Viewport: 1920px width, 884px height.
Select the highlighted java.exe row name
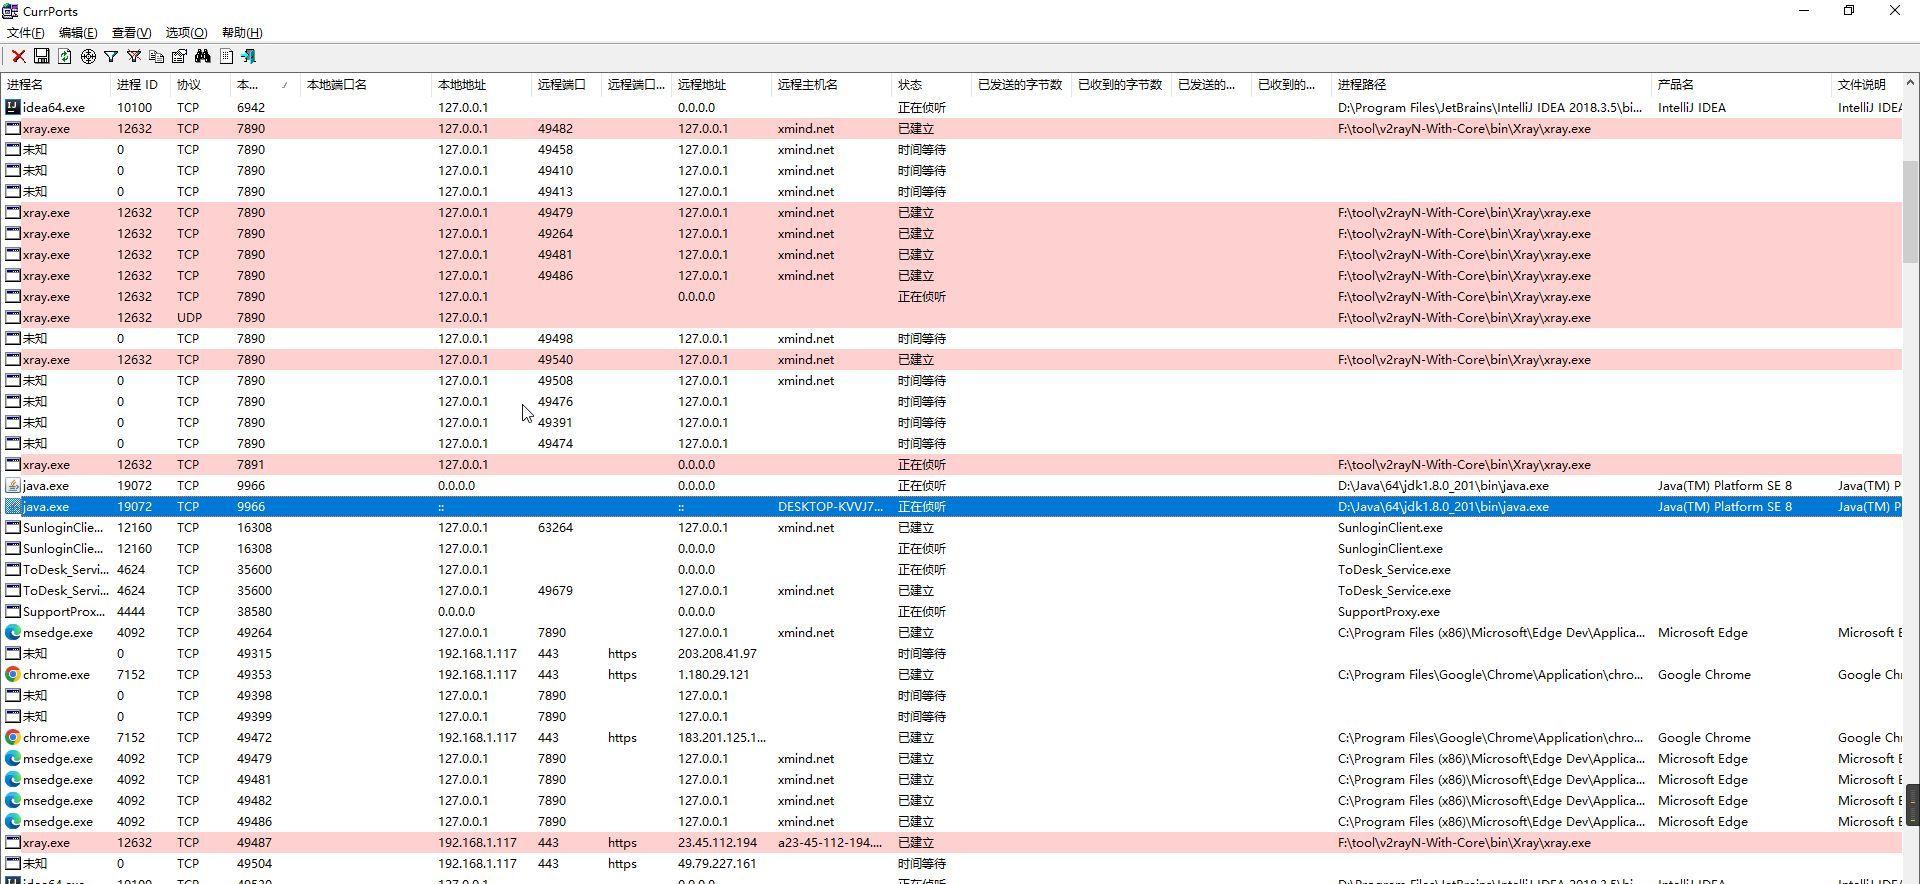pyautogui.click(x=46, y=507)
